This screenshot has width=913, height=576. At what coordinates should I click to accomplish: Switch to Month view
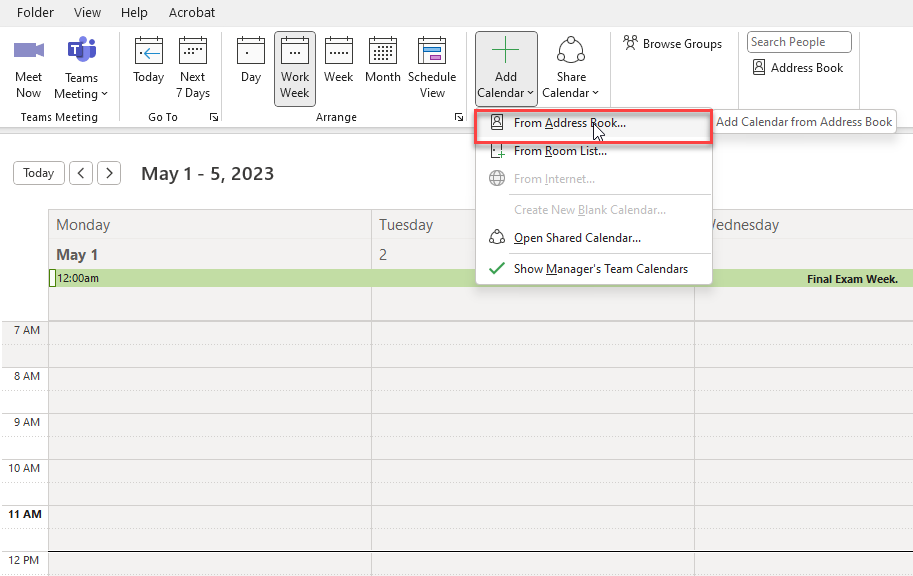coord(382,67)
